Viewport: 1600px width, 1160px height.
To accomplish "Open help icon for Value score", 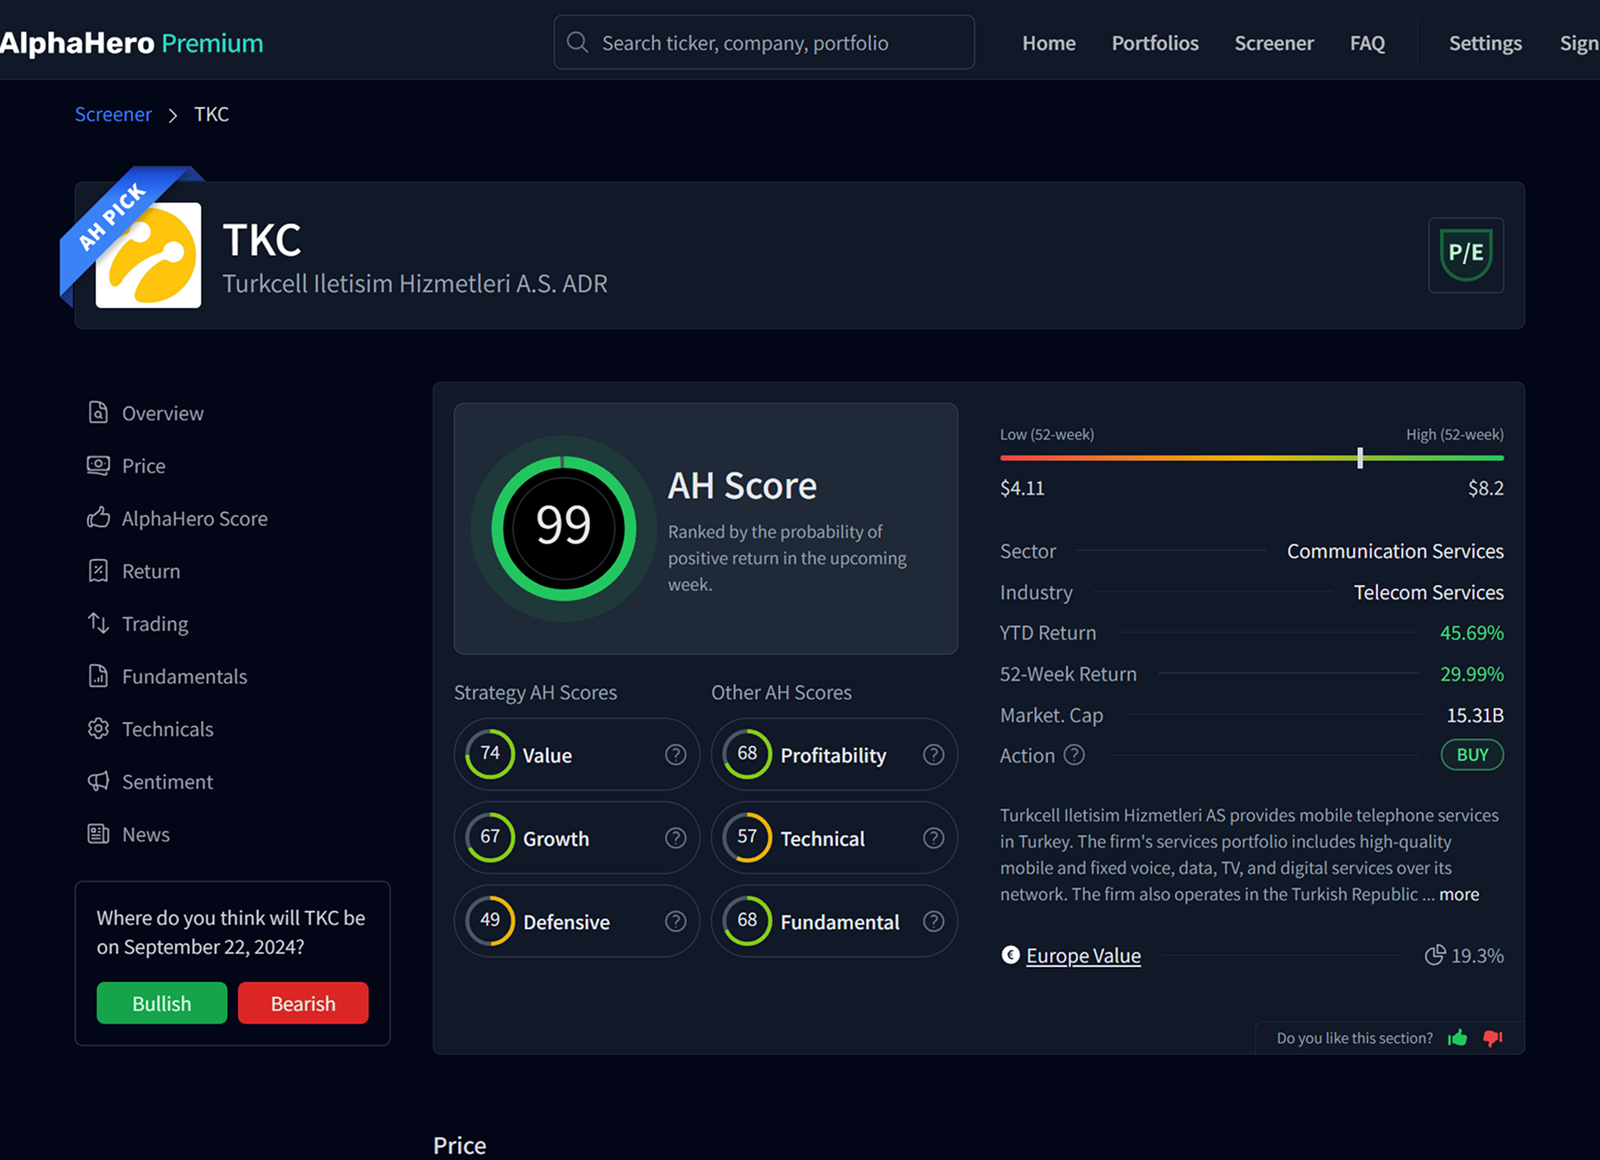I will pos(676,755).
